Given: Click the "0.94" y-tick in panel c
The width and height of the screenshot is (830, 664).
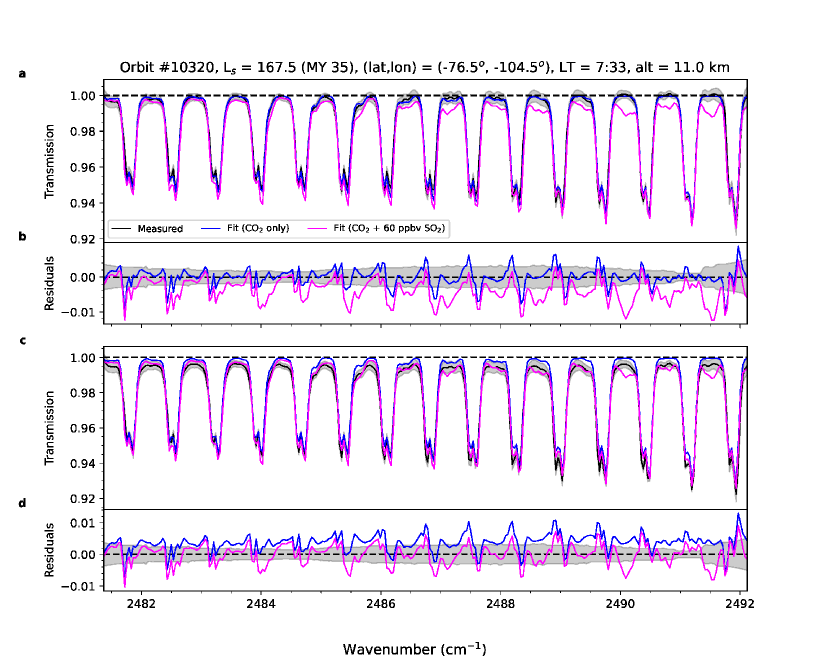Looking at the screenshot, I should point(83,463).
